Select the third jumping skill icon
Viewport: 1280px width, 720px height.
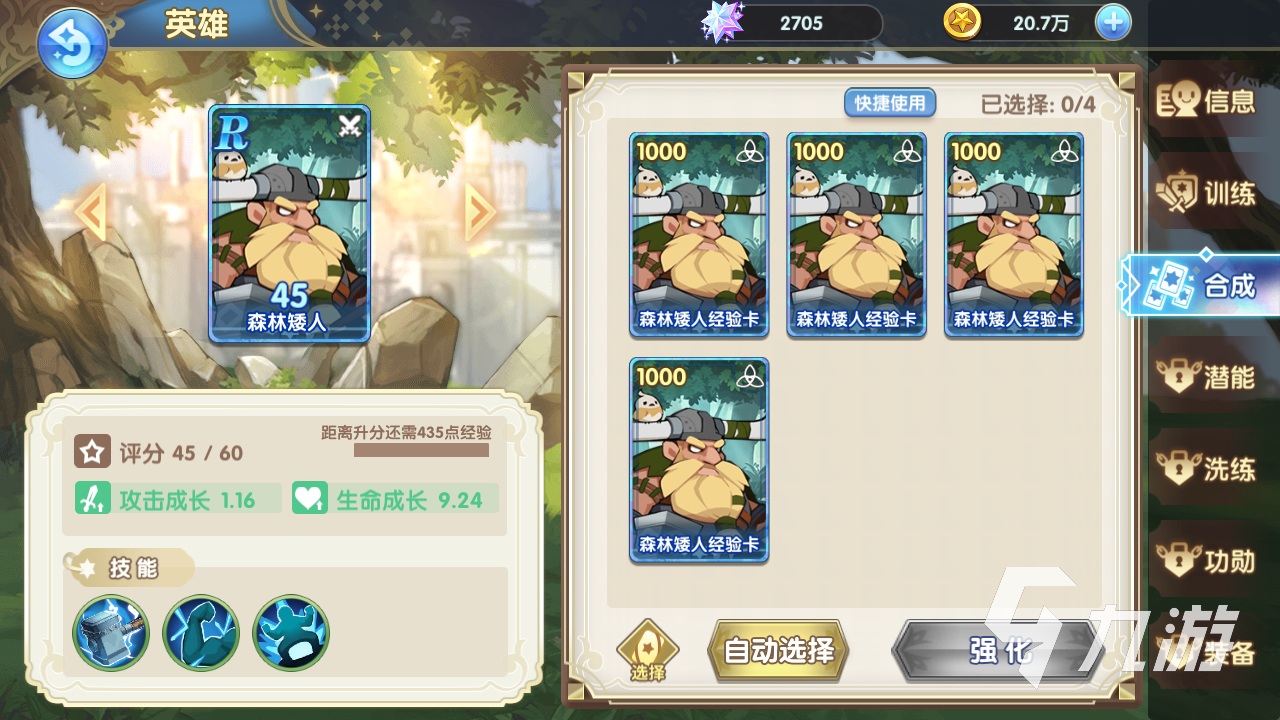click(291, 633)
